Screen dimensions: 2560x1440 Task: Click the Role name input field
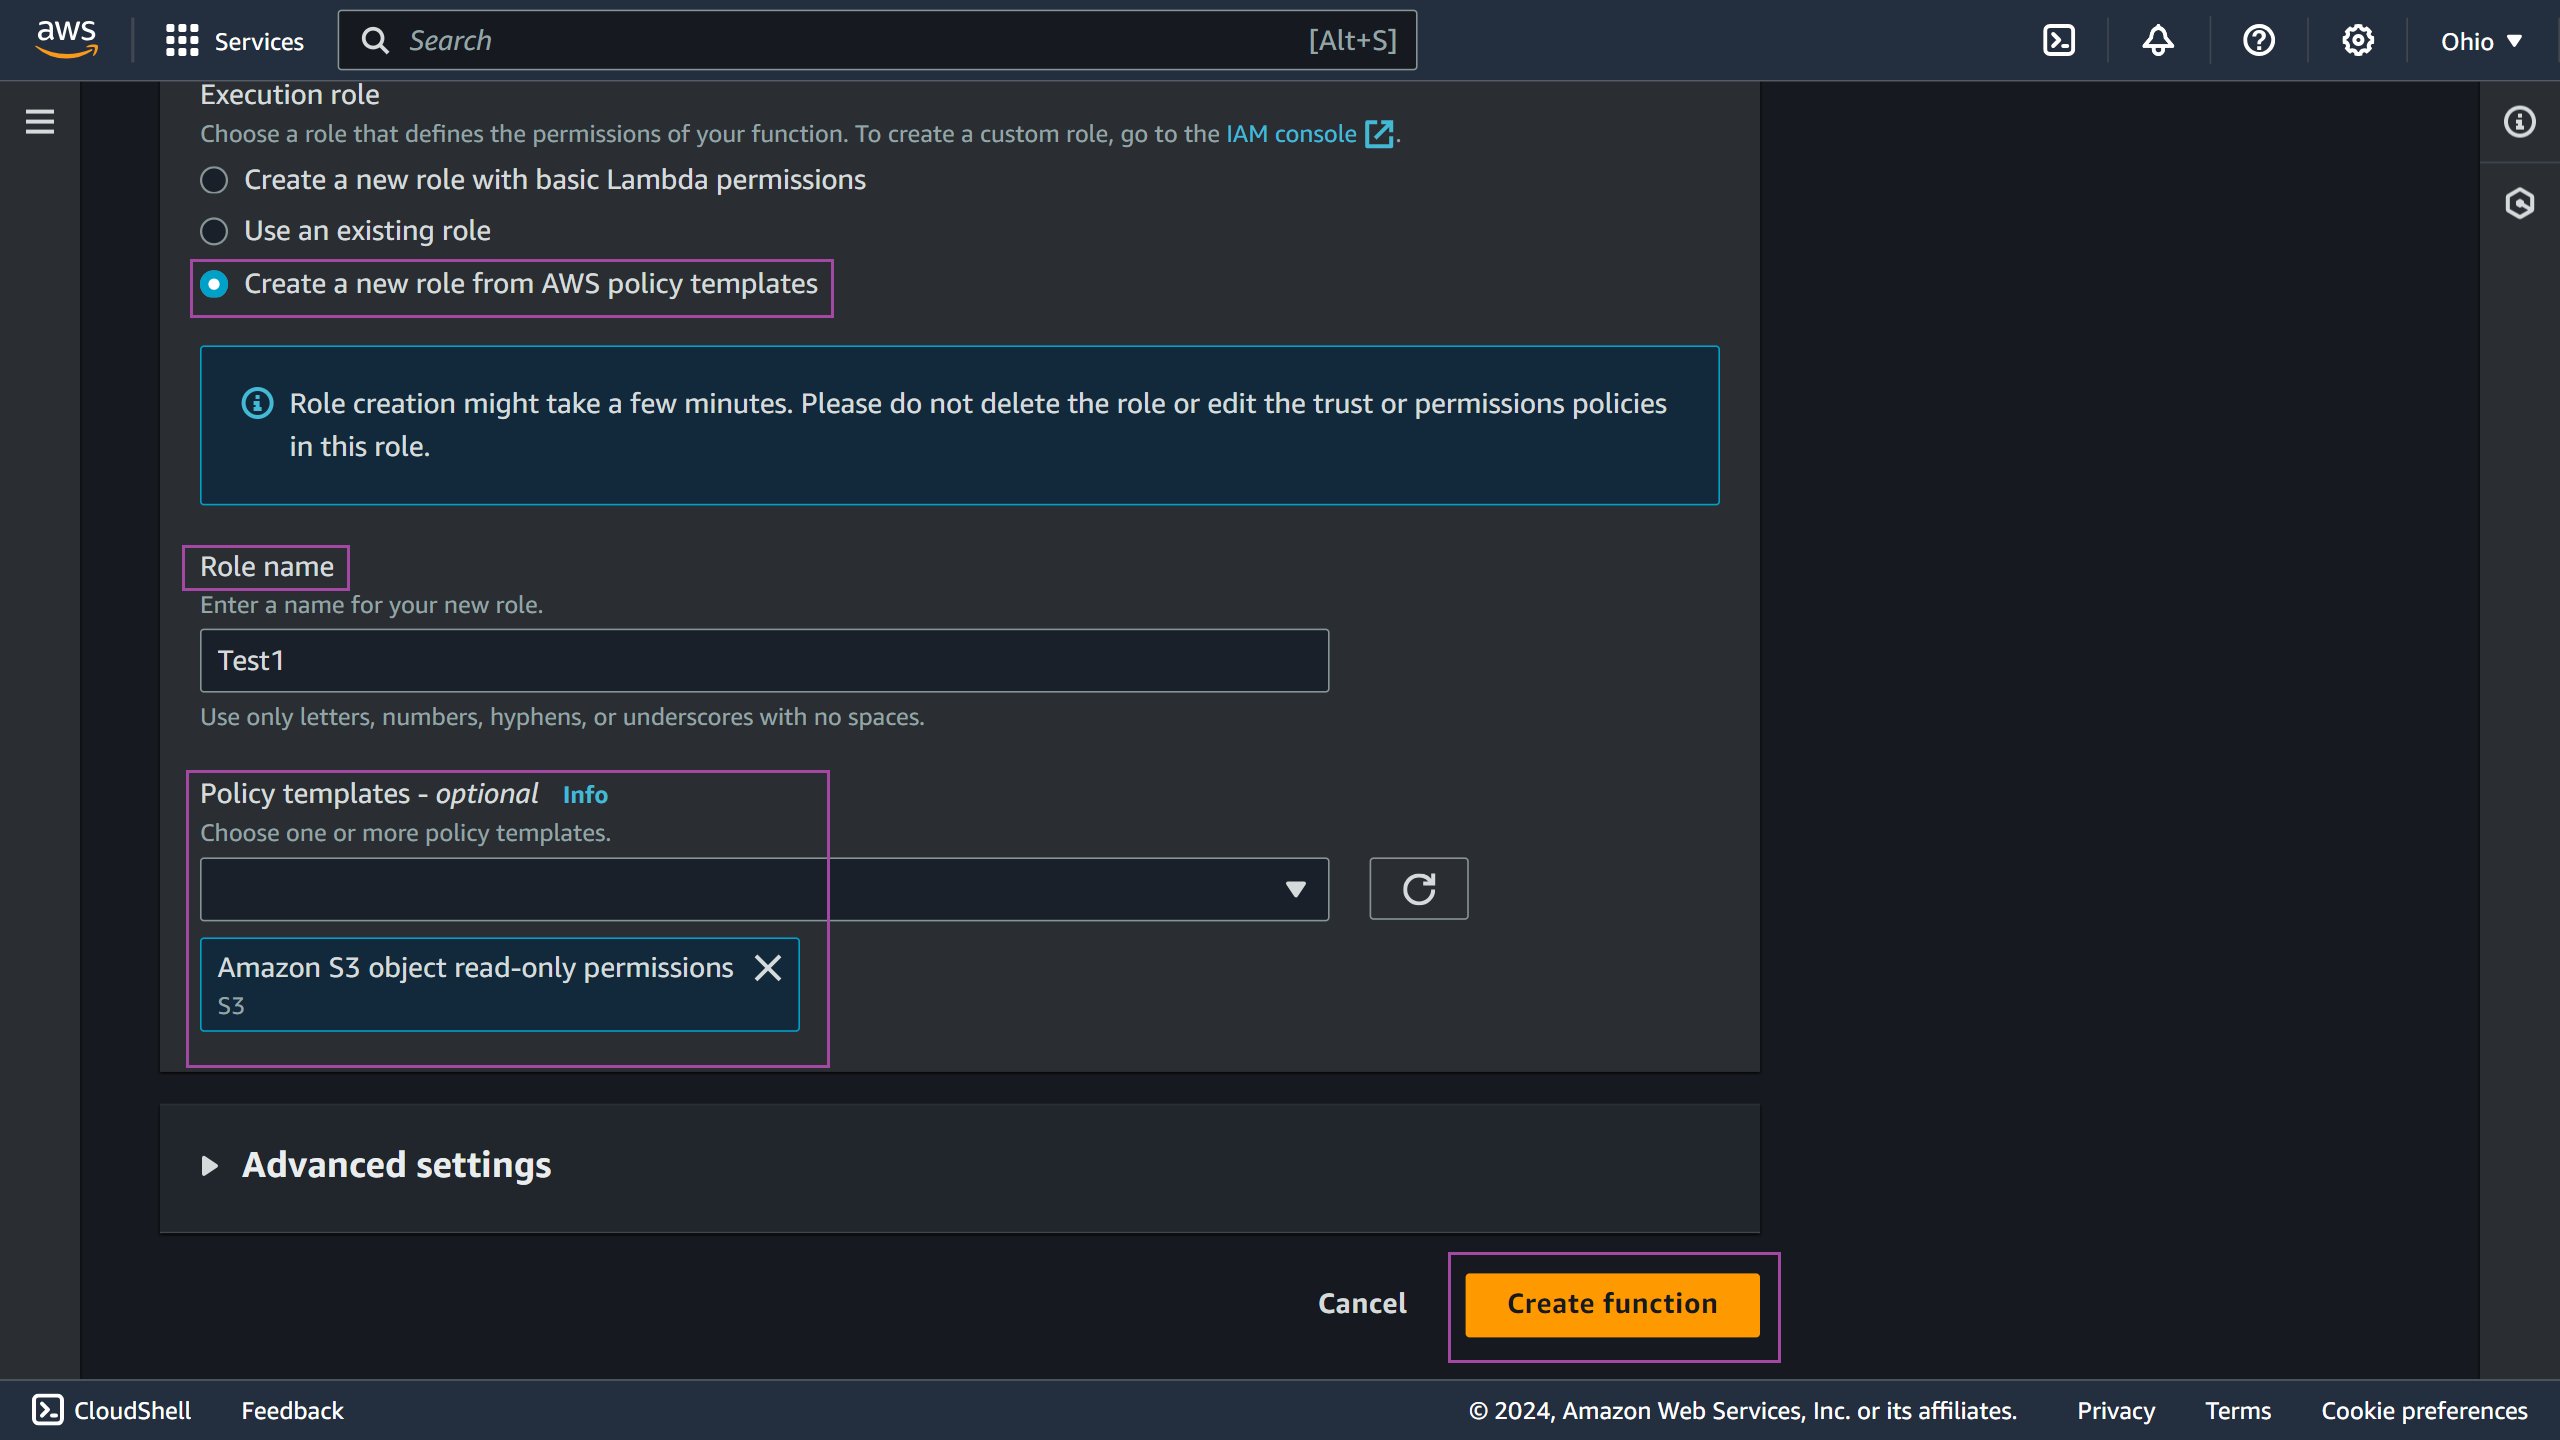click(764, 661)
